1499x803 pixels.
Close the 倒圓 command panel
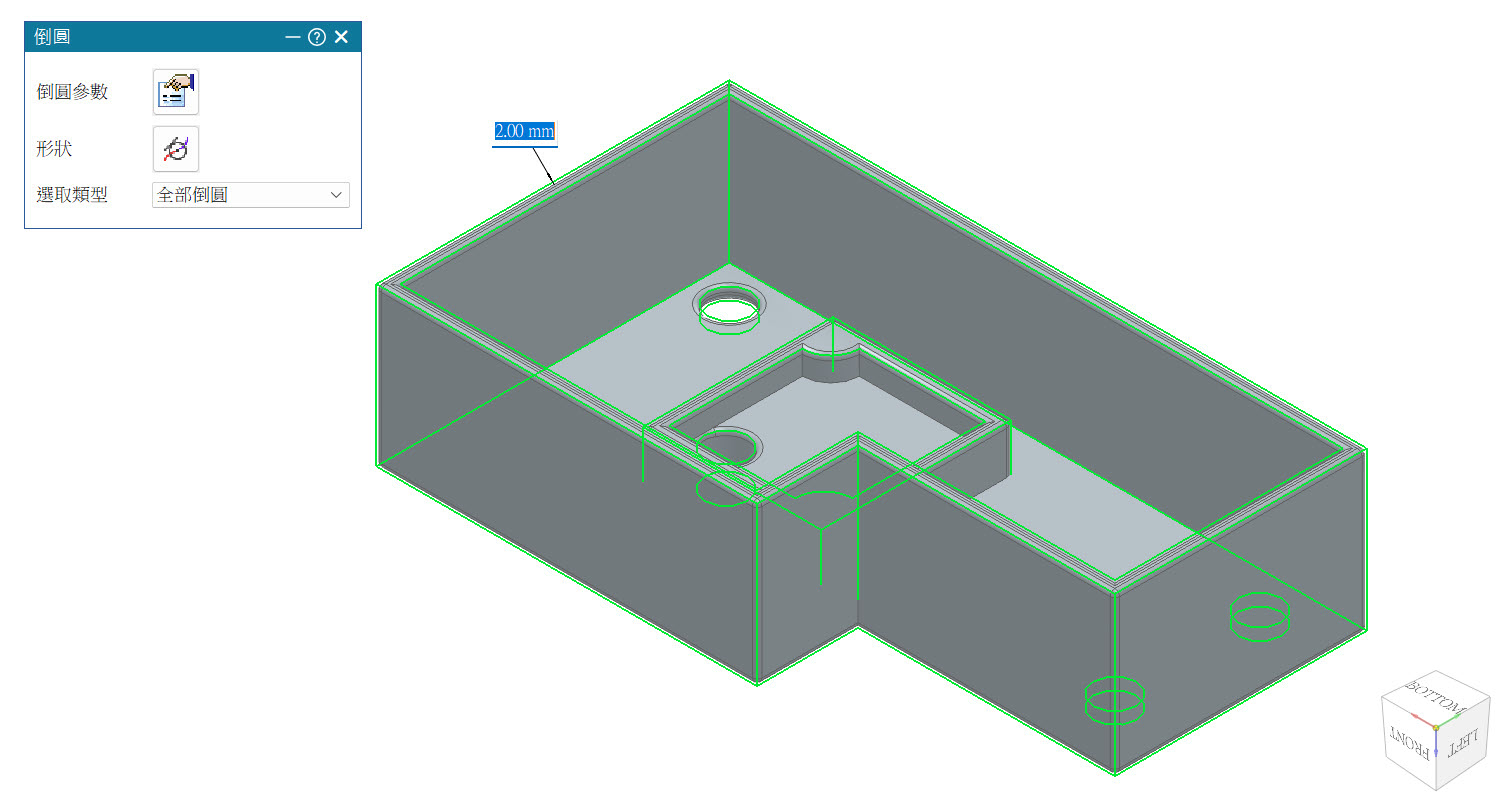pyautogui.click(x=342, y=37)
